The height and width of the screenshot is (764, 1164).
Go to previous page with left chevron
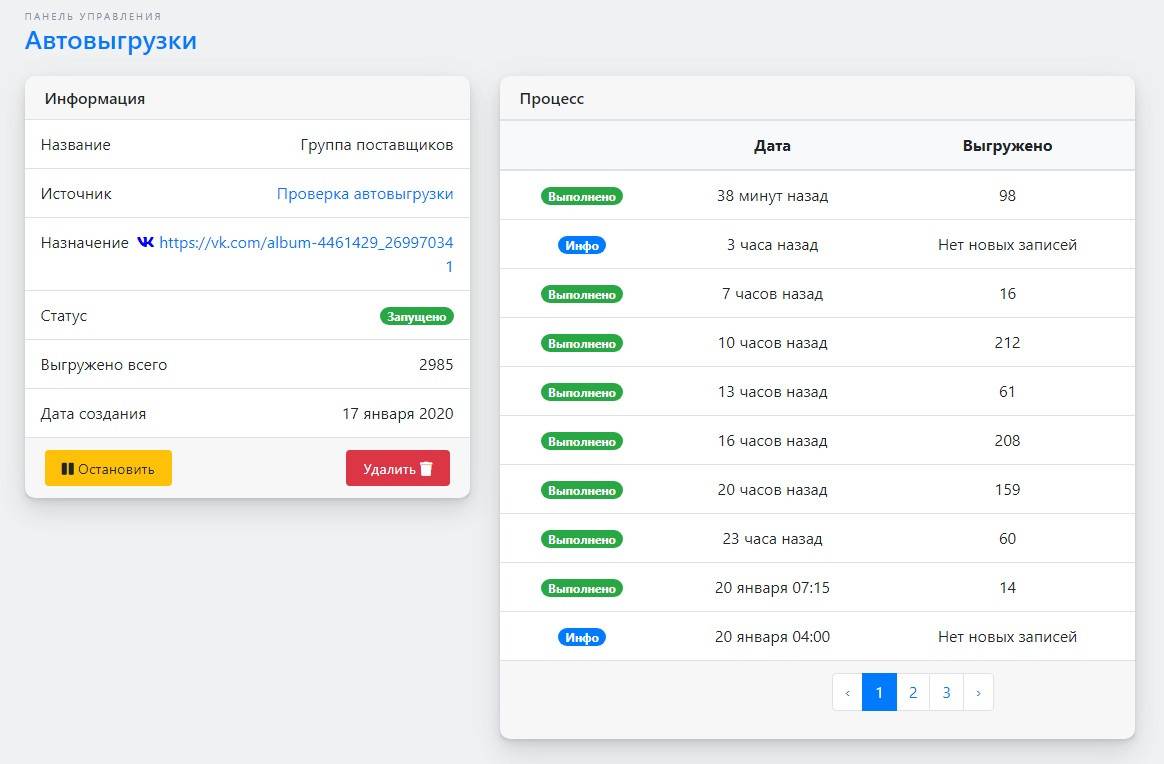click(x=847, y=692)
